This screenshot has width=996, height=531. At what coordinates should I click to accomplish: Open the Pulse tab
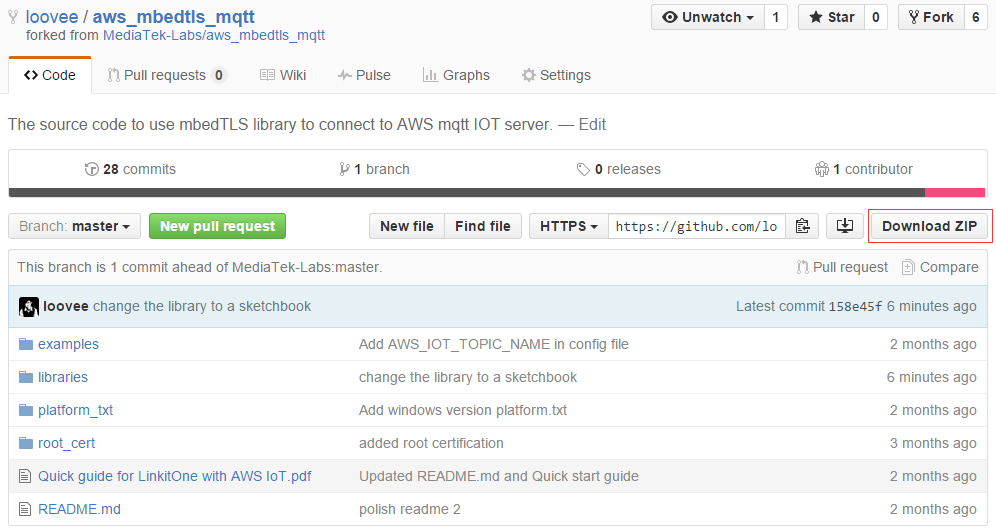pos(364,75)
